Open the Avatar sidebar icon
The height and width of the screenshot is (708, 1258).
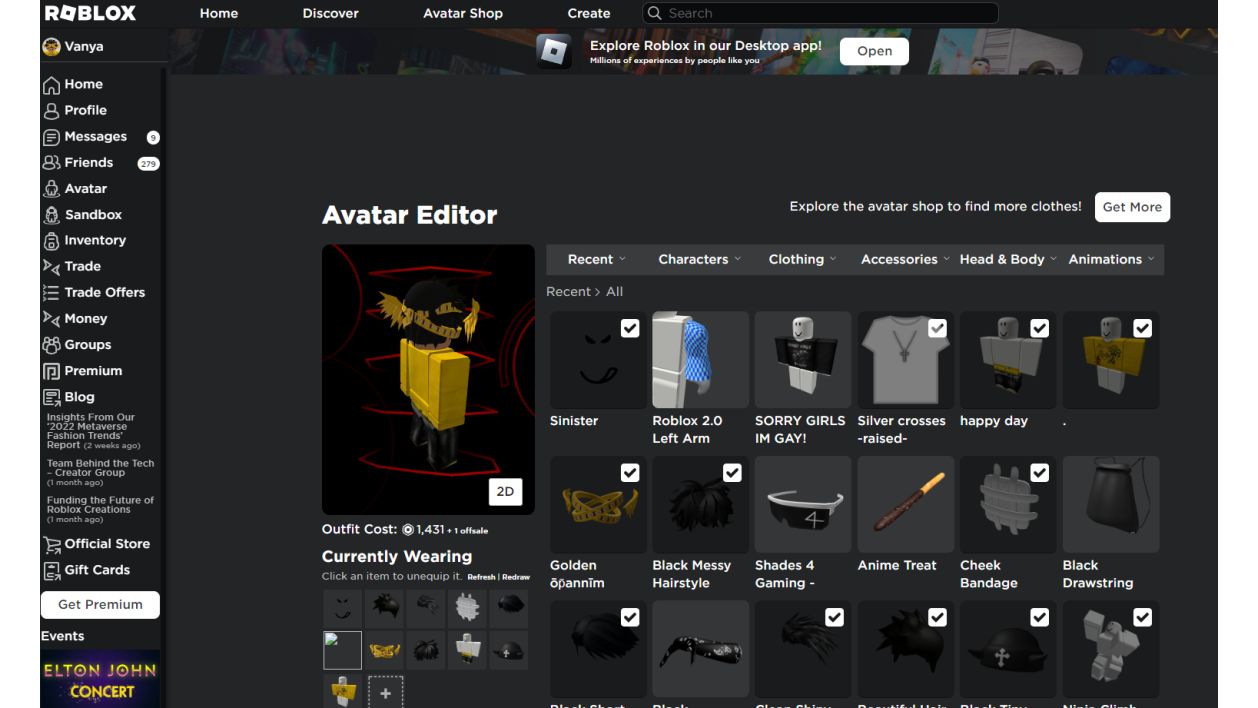[51, 189]
